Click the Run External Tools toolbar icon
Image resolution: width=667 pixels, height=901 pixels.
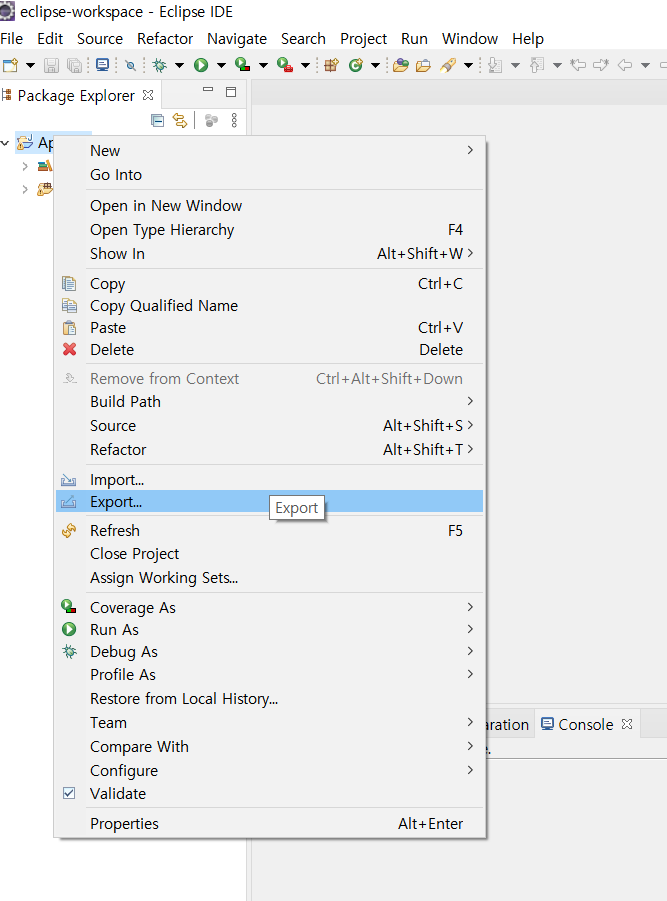(x=284, y=65)
